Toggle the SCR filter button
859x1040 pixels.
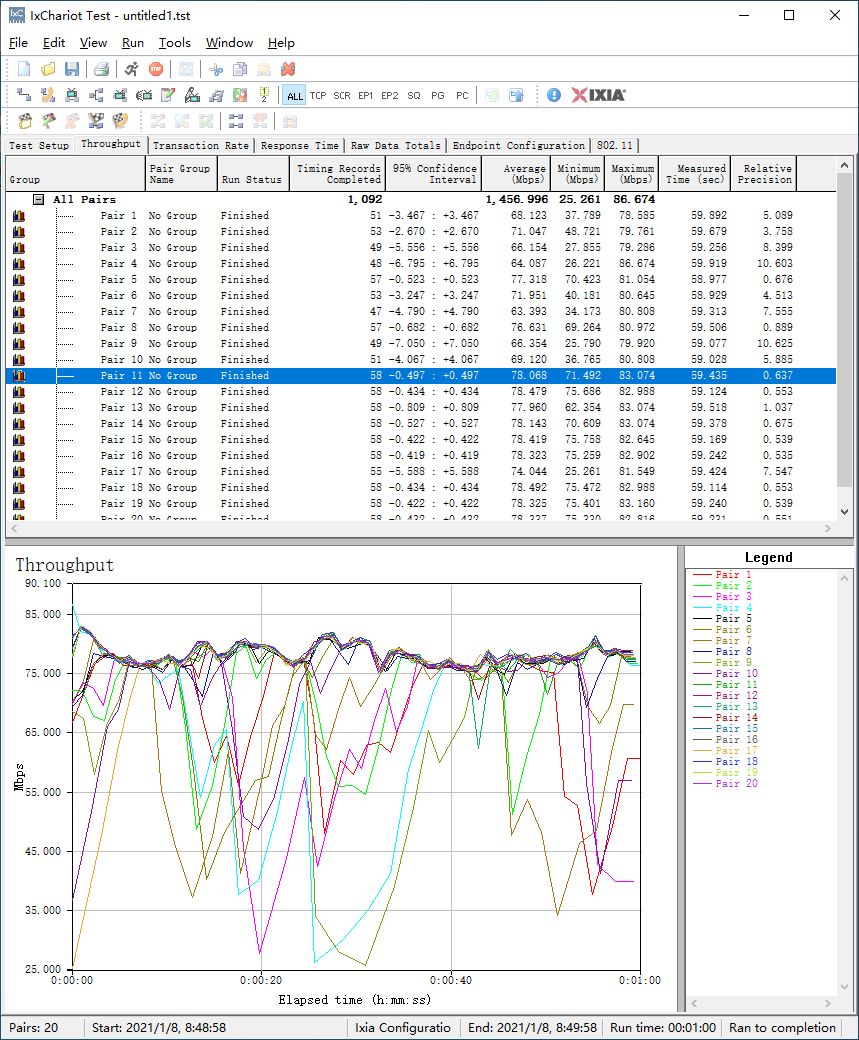click(342, 96)
